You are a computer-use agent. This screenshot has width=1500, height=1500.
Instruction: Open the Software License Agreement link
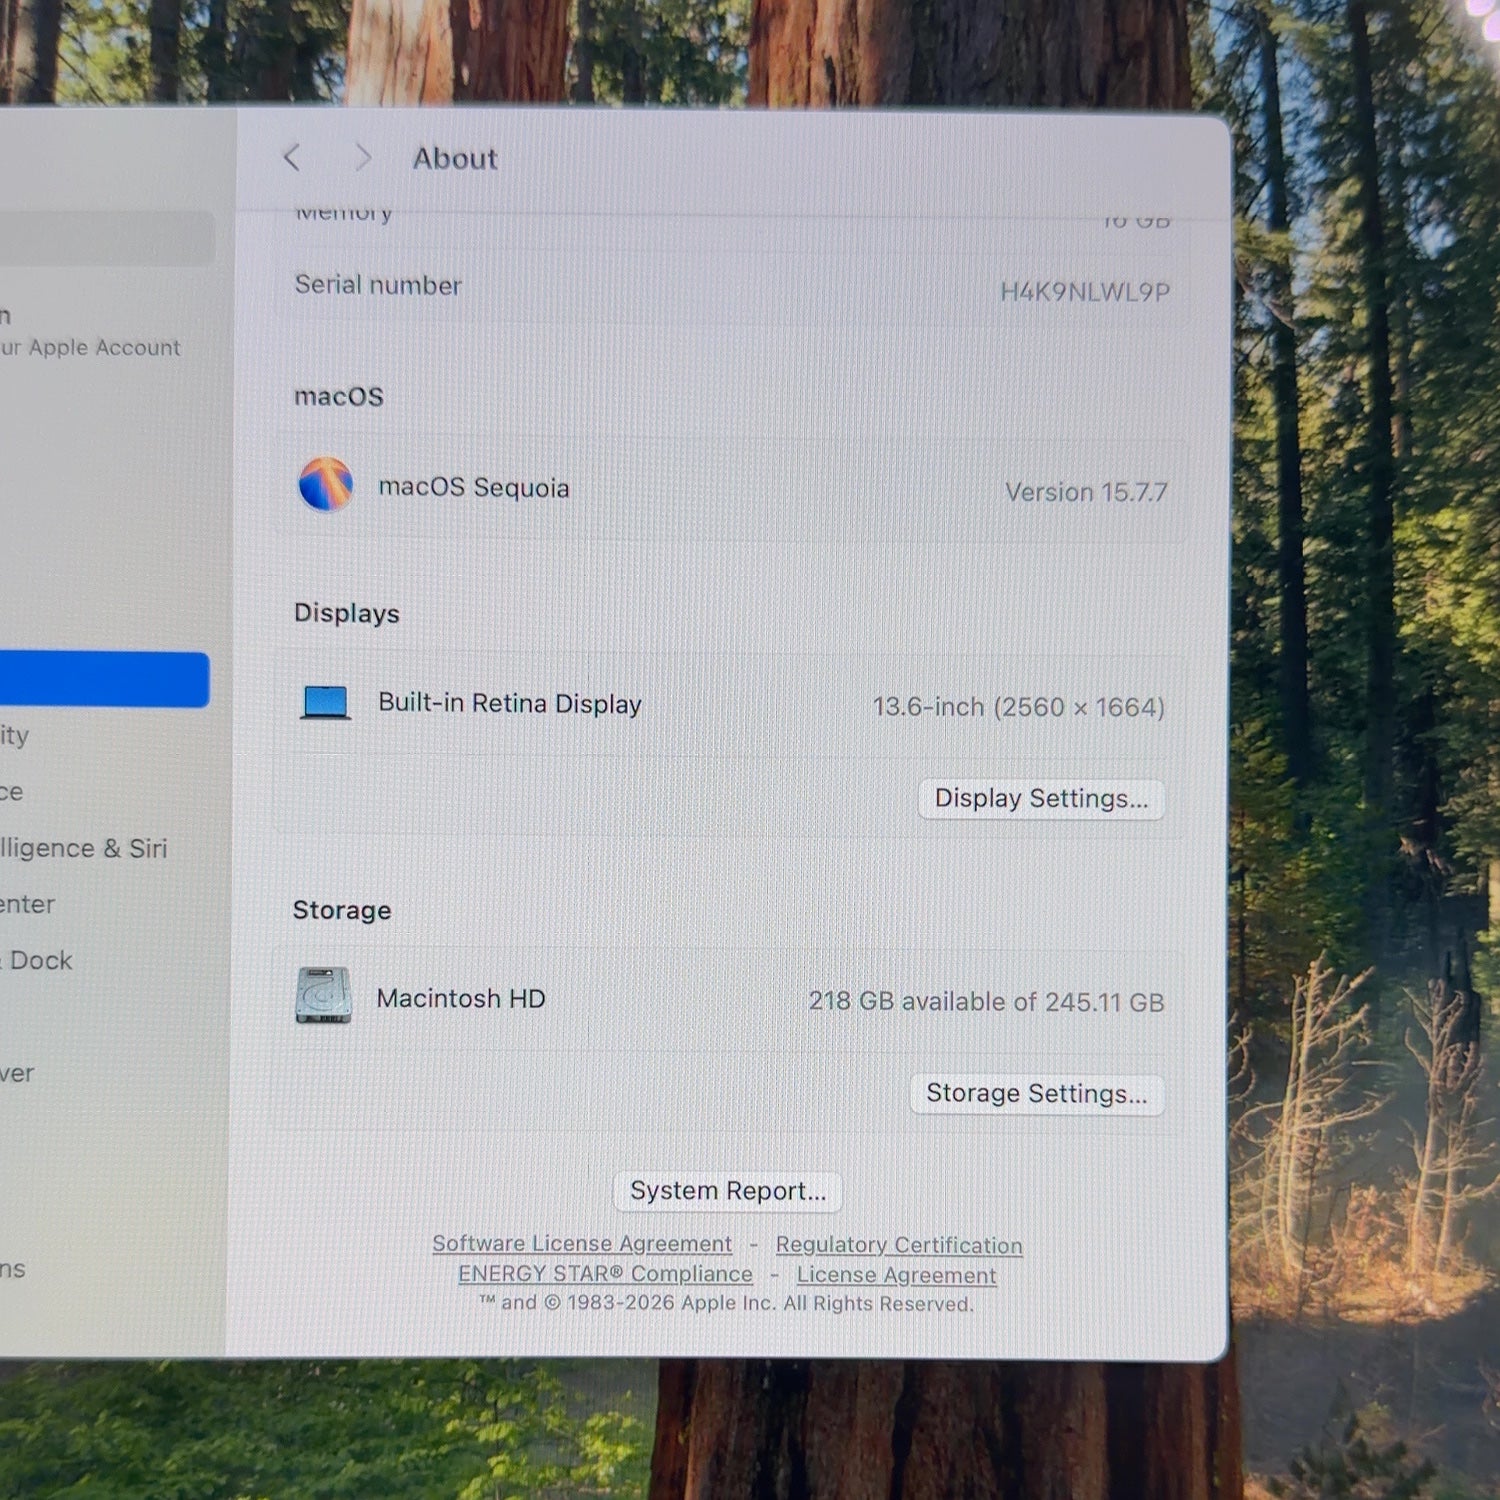tap(582, 1243)
